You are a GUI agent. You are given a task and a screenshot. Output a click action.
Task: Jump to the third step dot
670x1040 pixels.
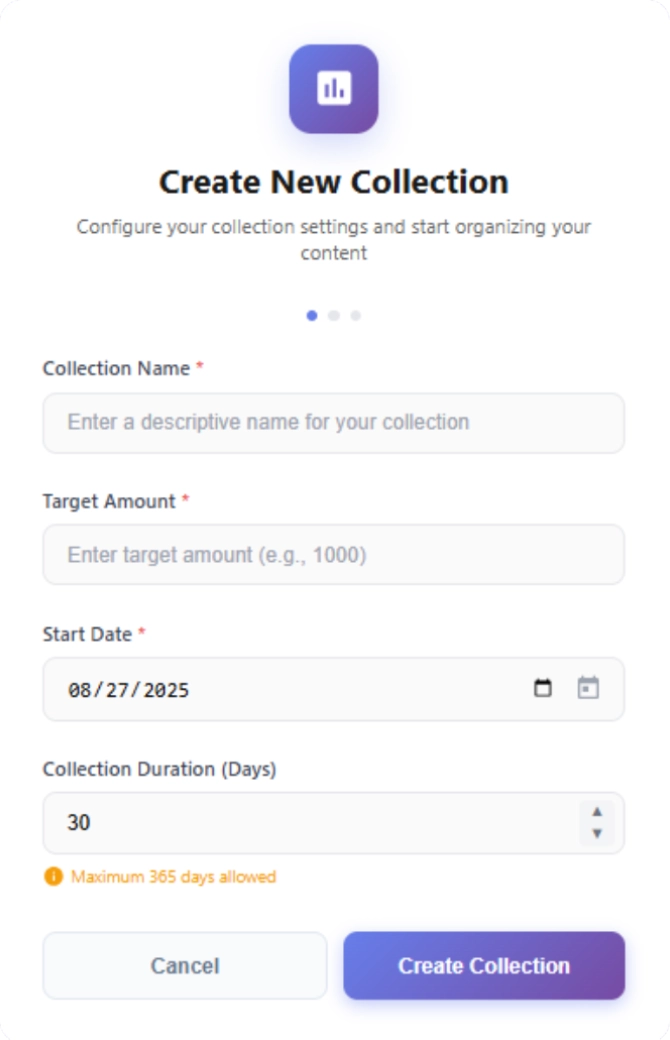[356, 315]
